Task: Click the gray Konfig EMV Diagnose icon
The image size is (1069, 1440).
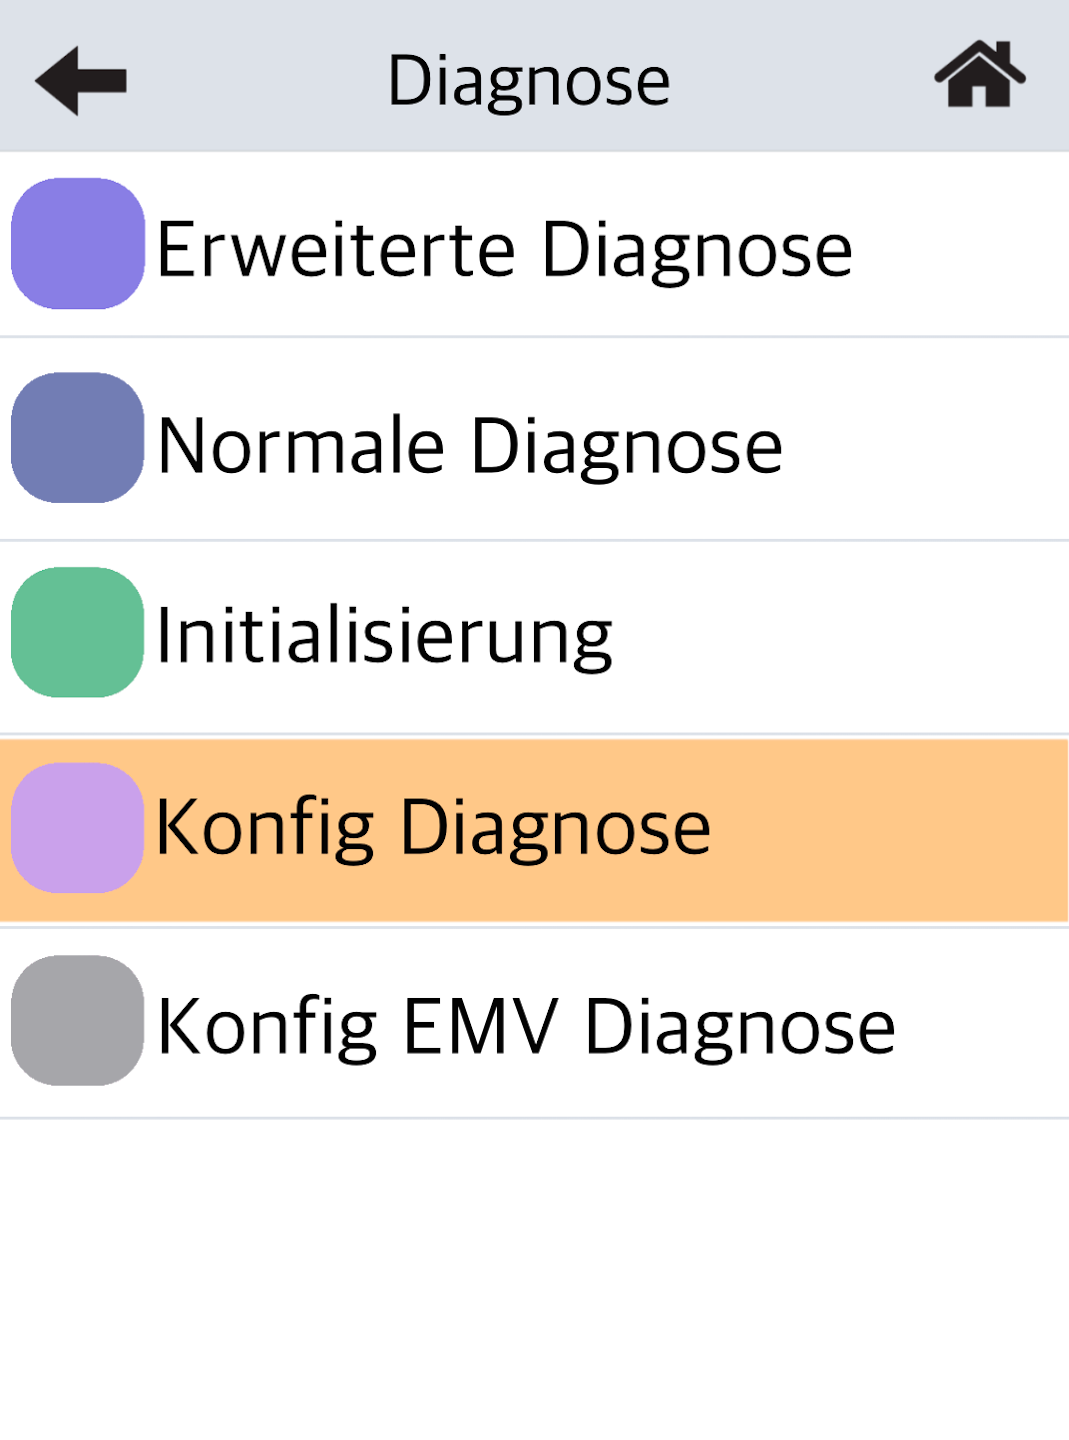Action: (78, 1021)
